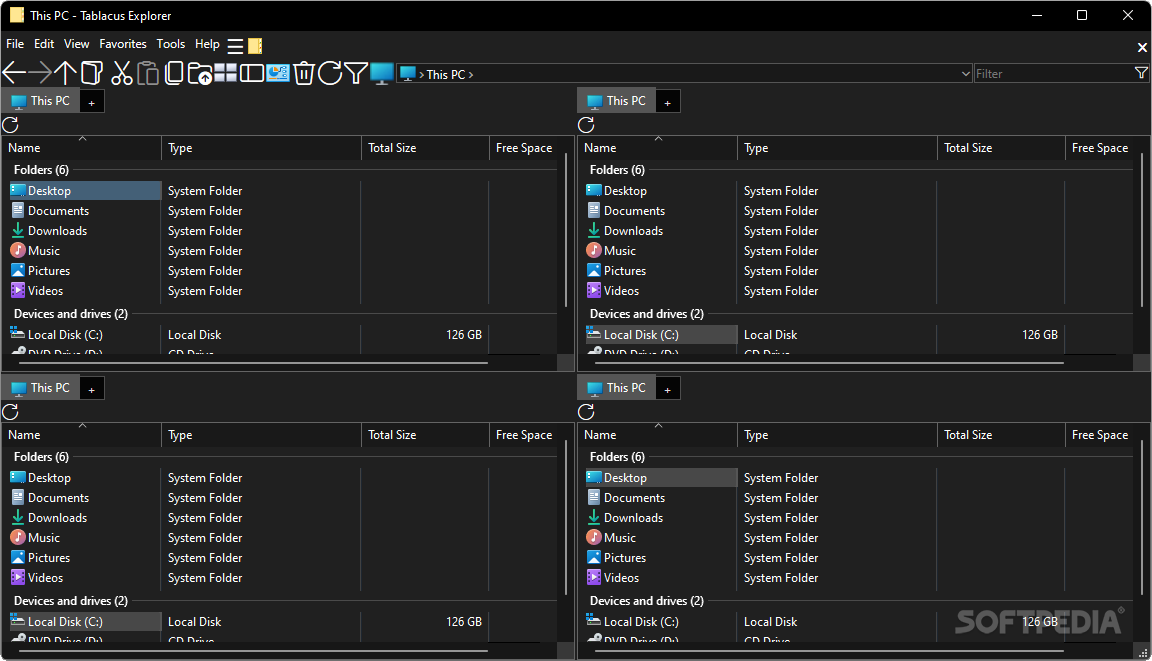Sort by Type column in top-right pane
Viewport: 1152px width, 661px height.
837,148
